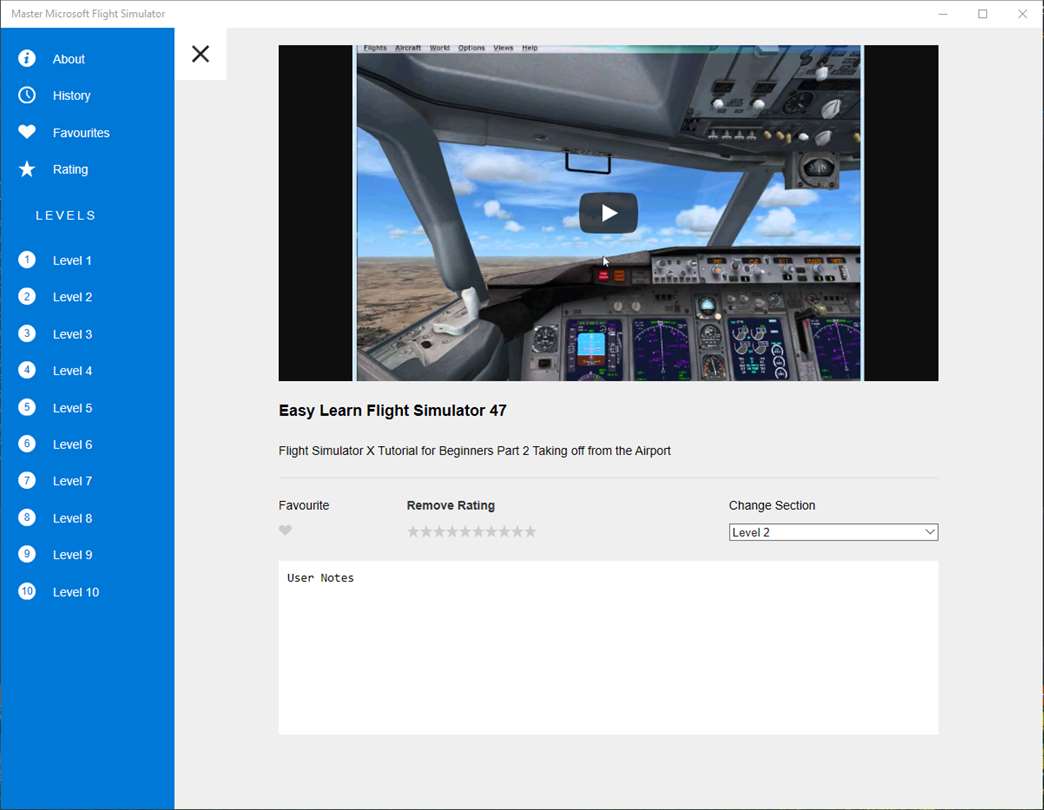Maximize the Master Microsoft Flight Simulator window
This screenshot has width=1044, height=810.
[982, 13]
